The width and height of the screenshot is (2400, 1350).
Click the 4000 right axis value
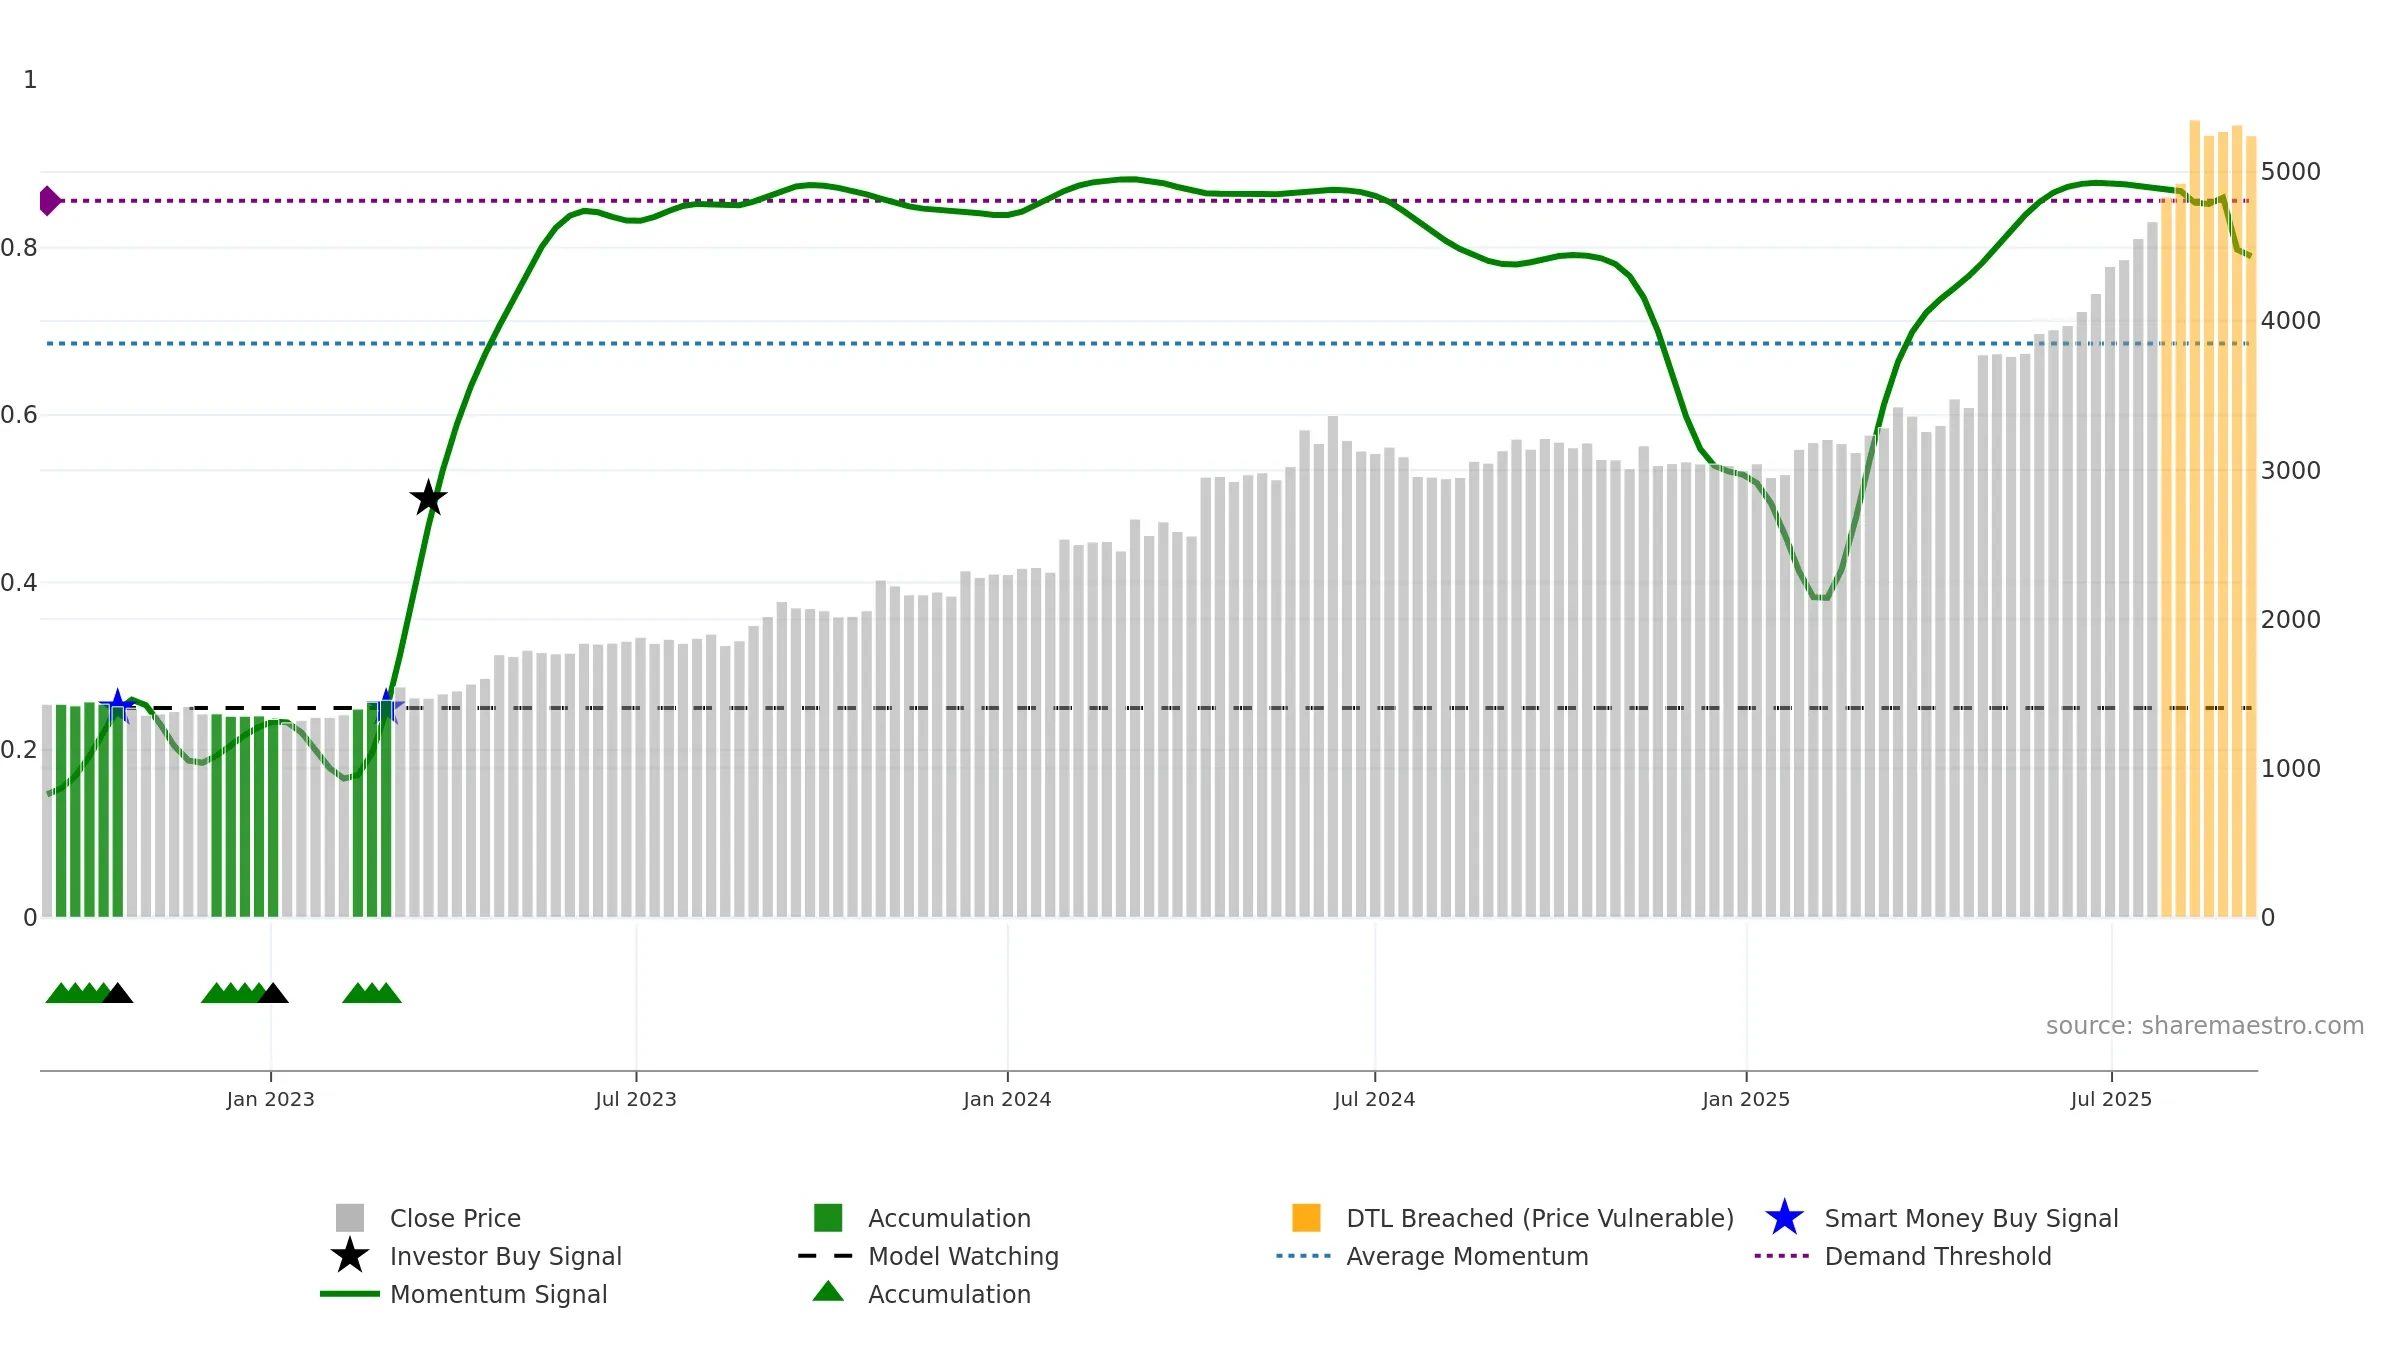[x=2291, y=321]
